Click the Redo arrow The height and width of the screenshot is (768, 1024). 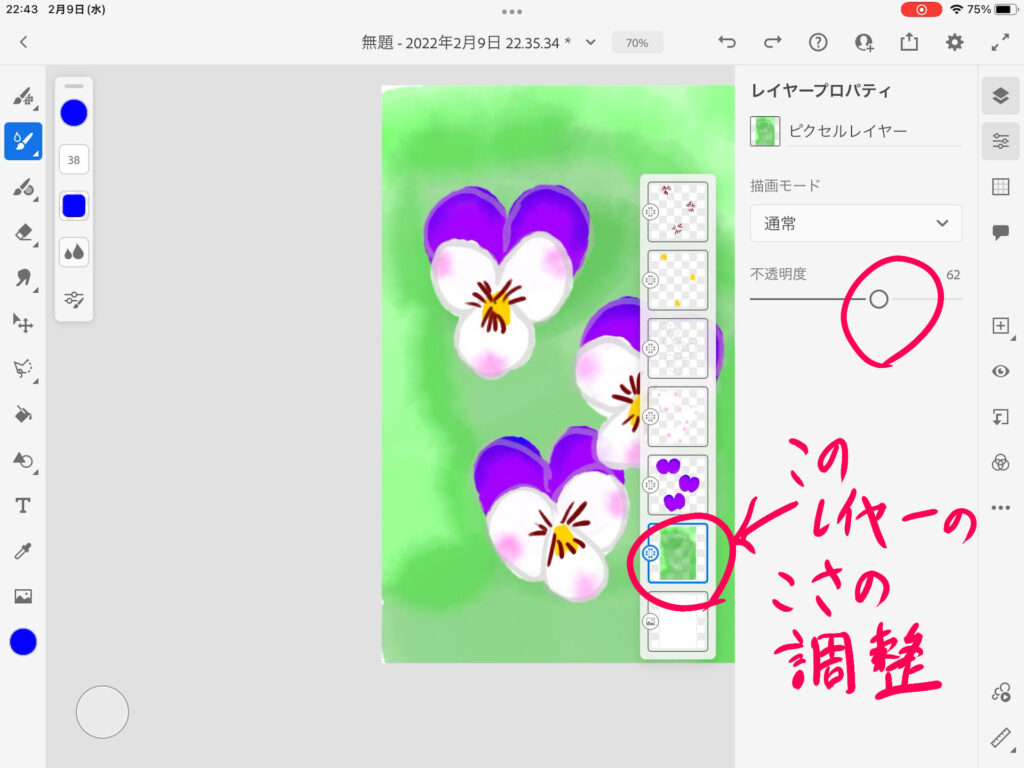coord(772,42)
